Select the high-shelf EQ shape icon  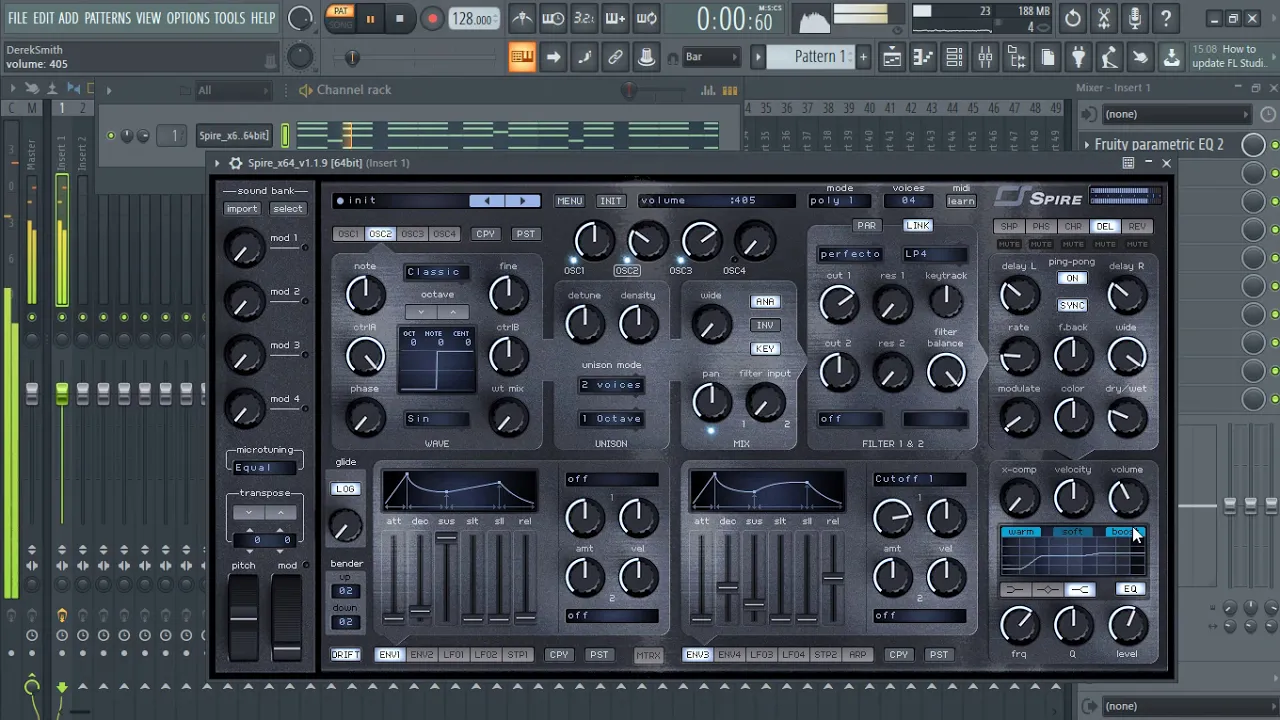[x=1079, y=590]
